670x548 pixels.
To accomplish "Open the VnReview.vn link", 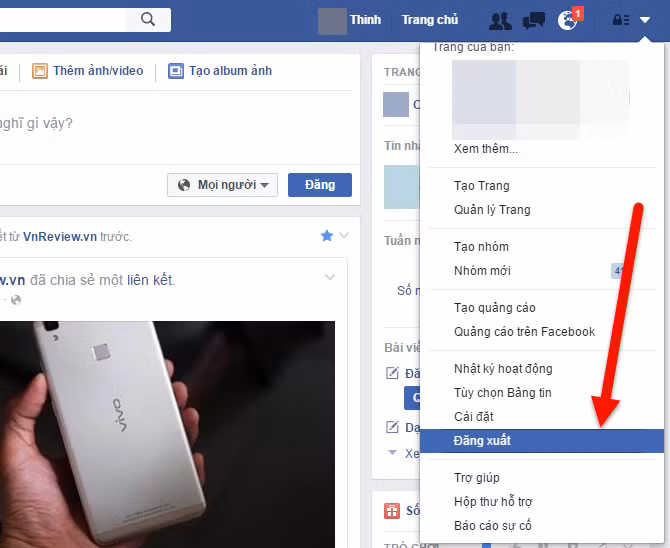I will (x=60, y=236).
